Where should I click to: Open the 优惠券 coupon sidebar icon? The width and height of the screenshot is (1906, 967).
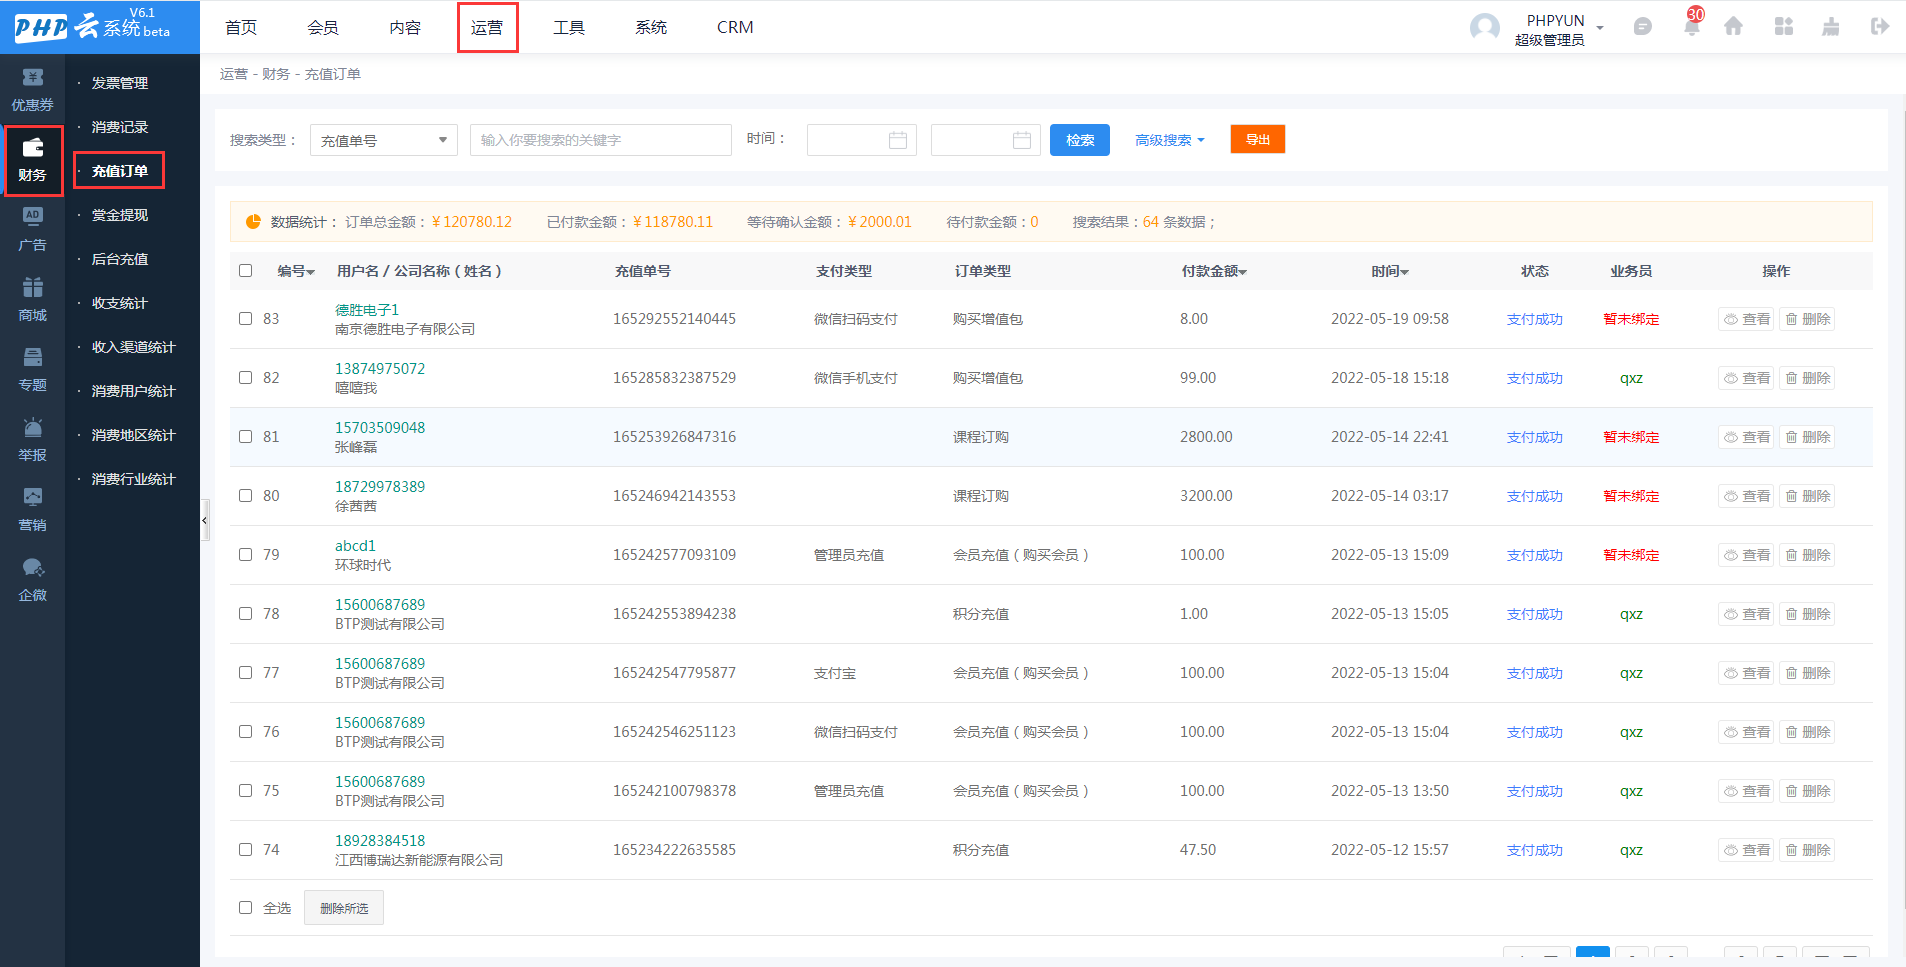32,90
